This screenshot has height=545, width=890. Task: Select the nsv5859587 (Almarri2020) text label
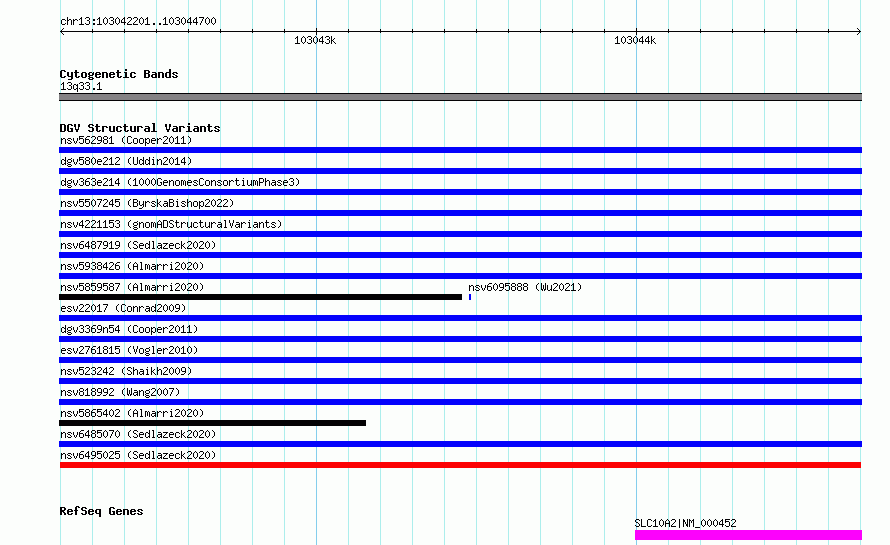click(x=132, y=287)
